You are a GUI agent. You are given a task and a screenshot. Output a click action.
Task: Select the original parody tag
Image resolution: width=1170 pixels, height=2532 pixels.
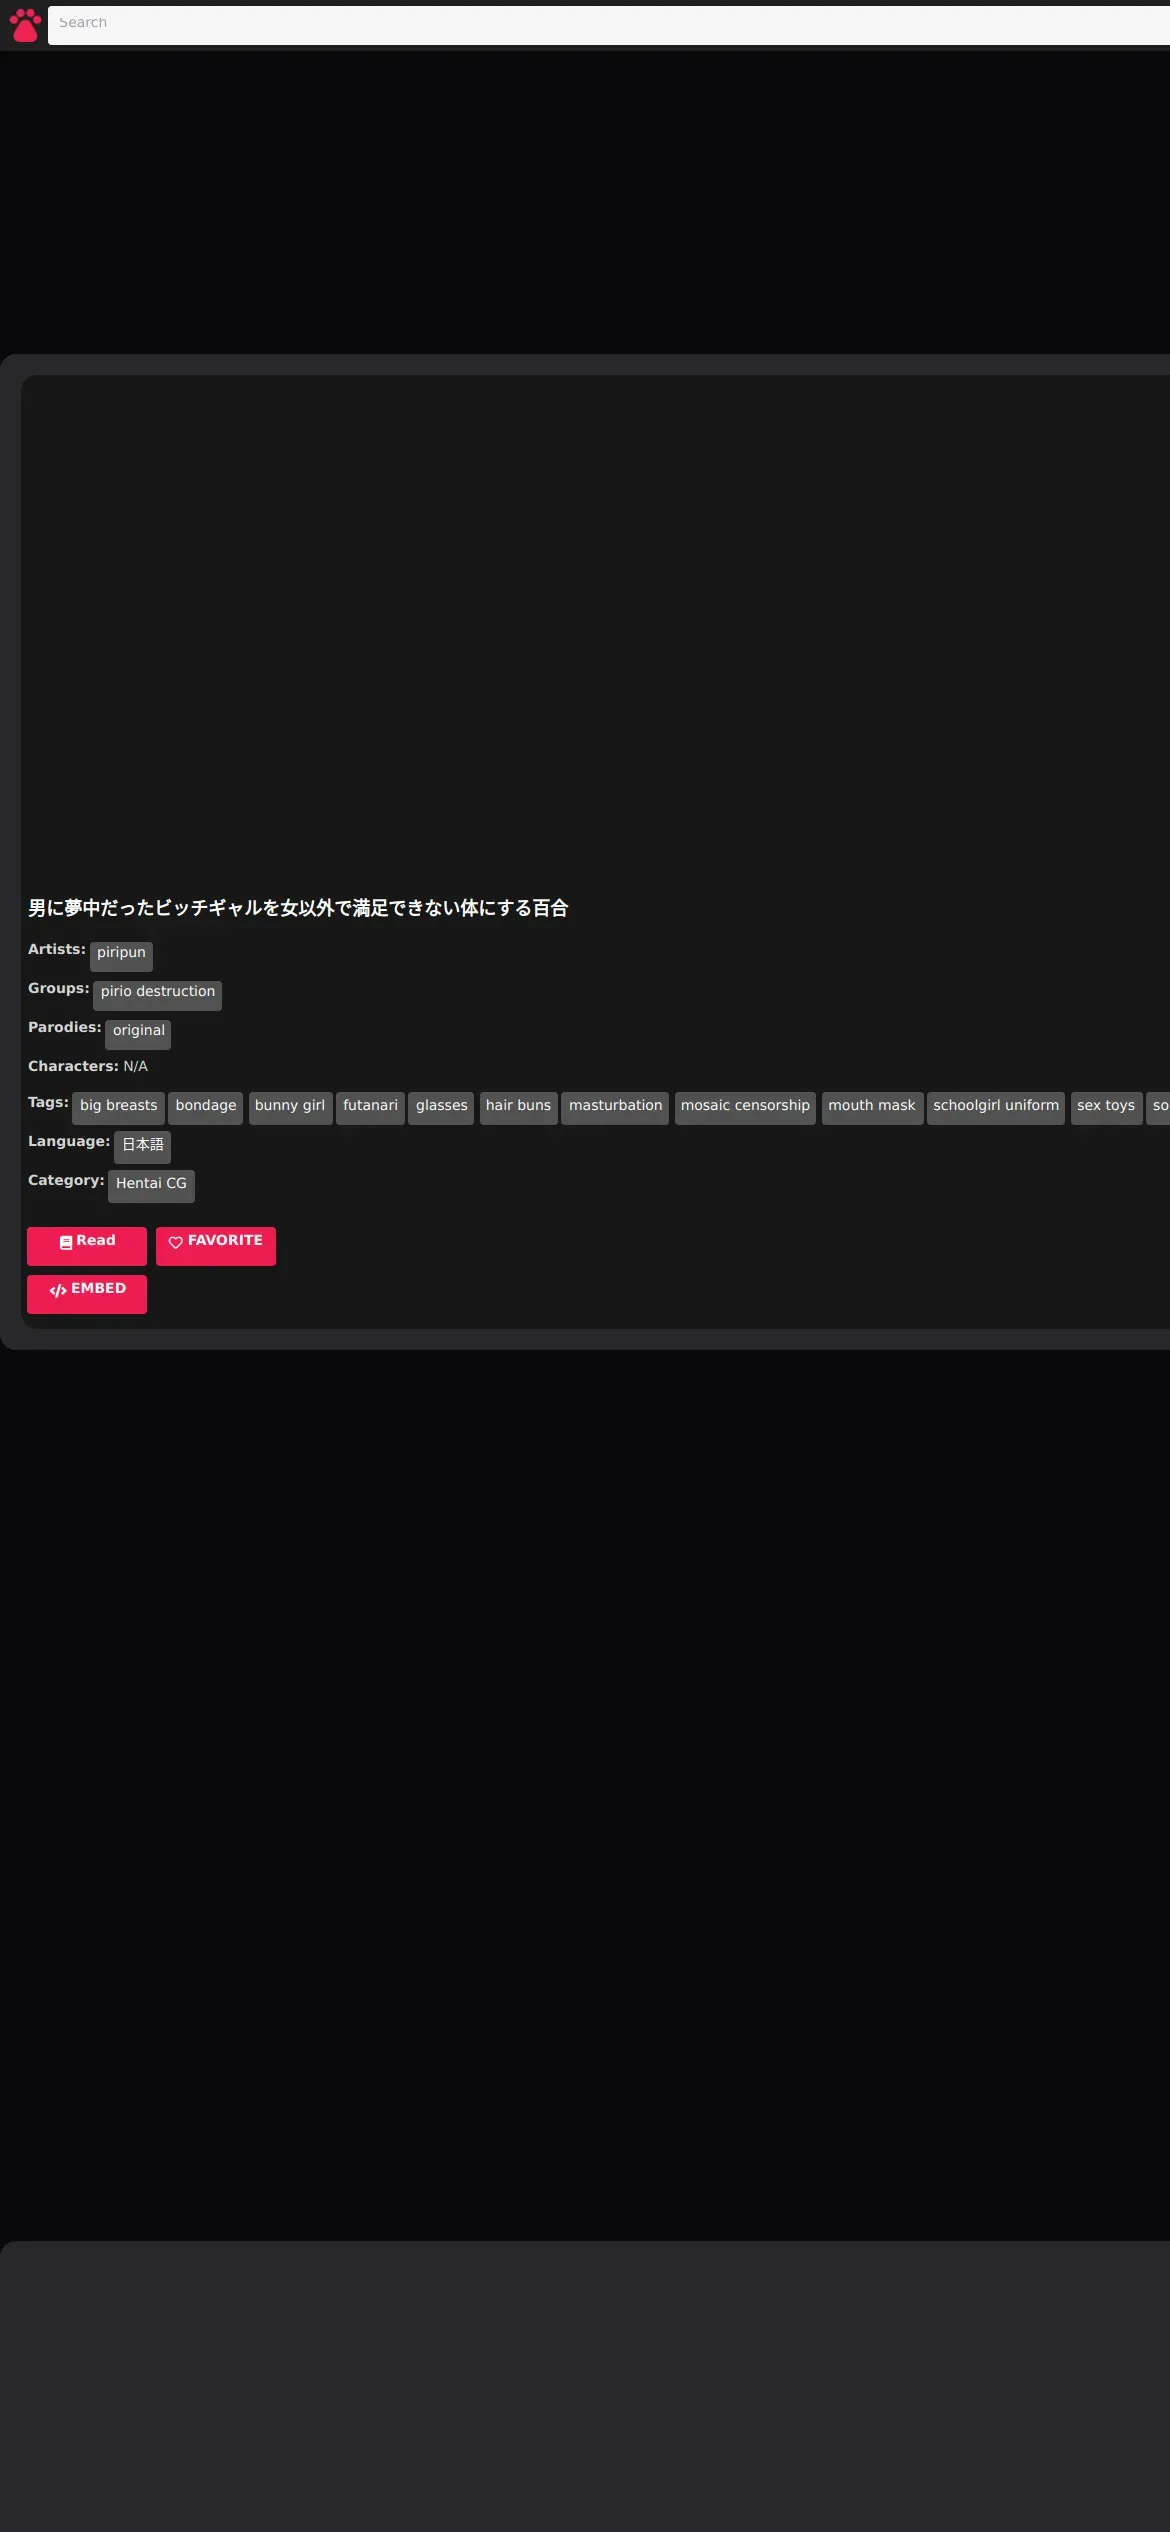(138, 1033)
